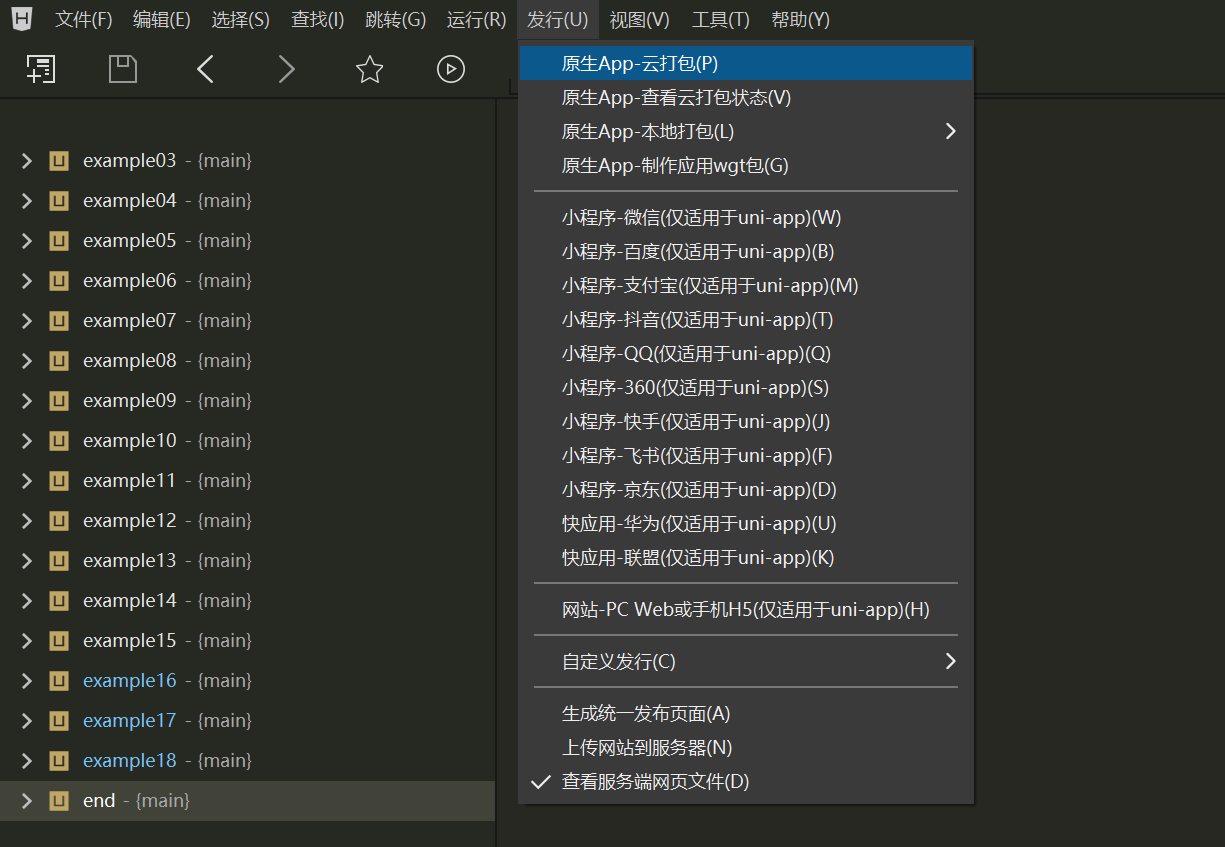Publish to 小程序-支付宝 mini program

746,286
